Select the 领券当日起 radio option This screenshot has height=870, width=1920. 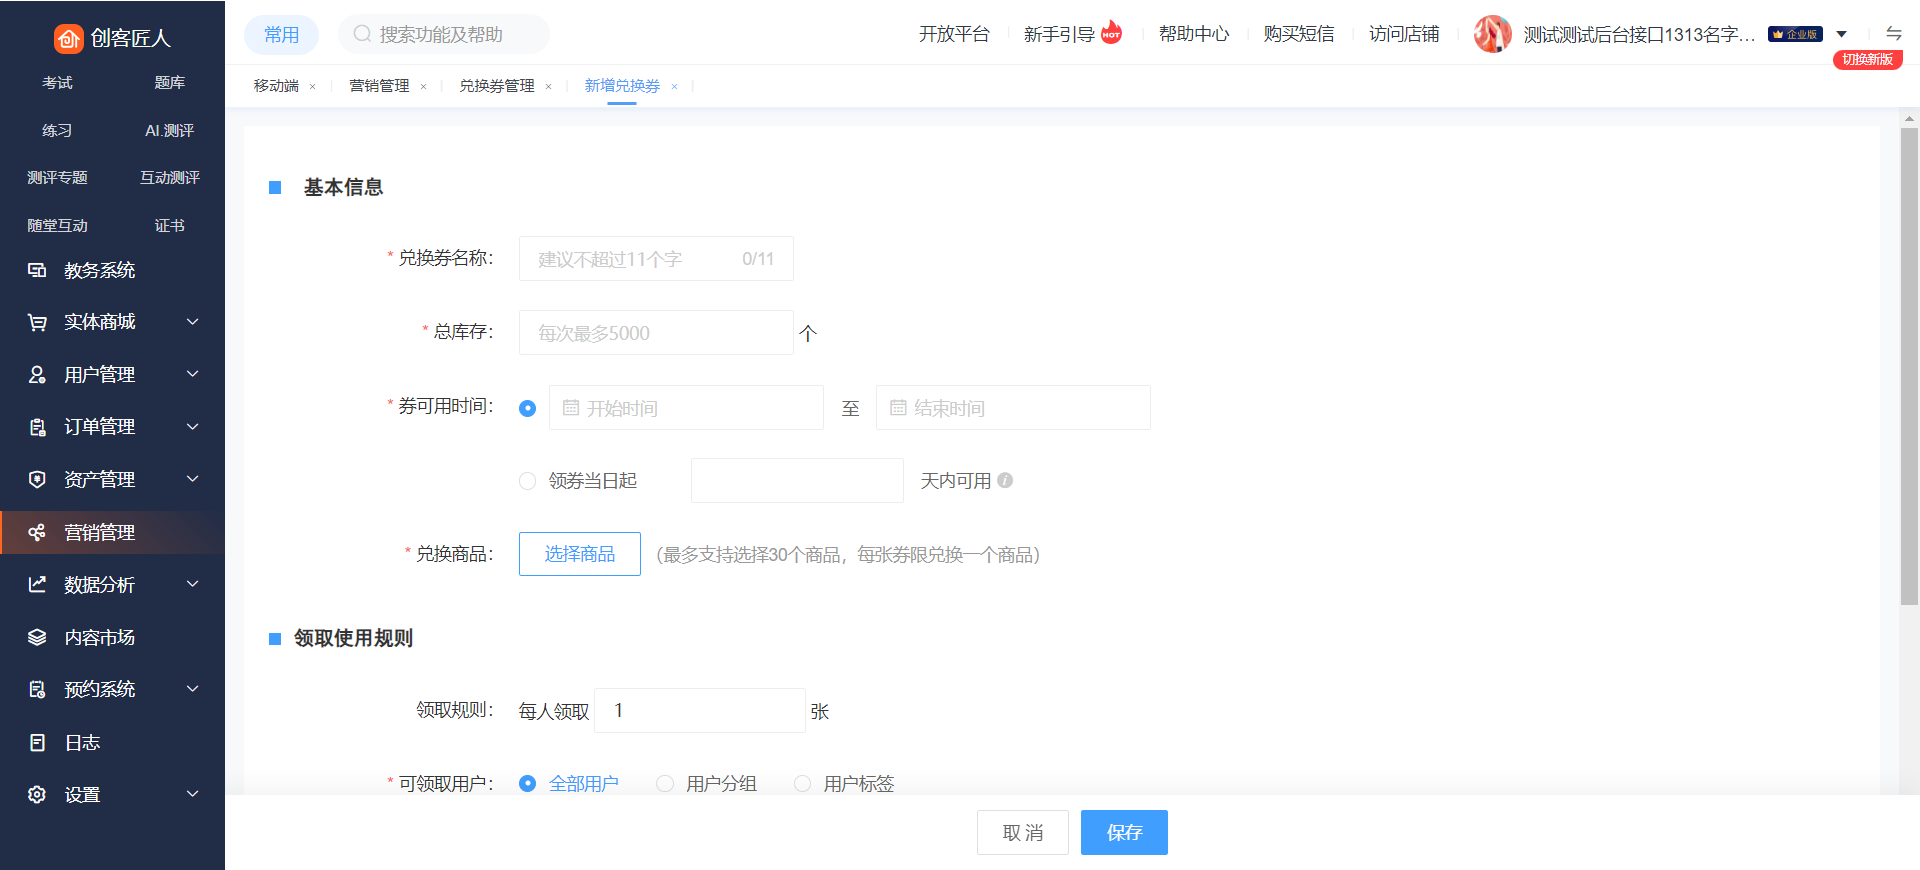[528, 481]
